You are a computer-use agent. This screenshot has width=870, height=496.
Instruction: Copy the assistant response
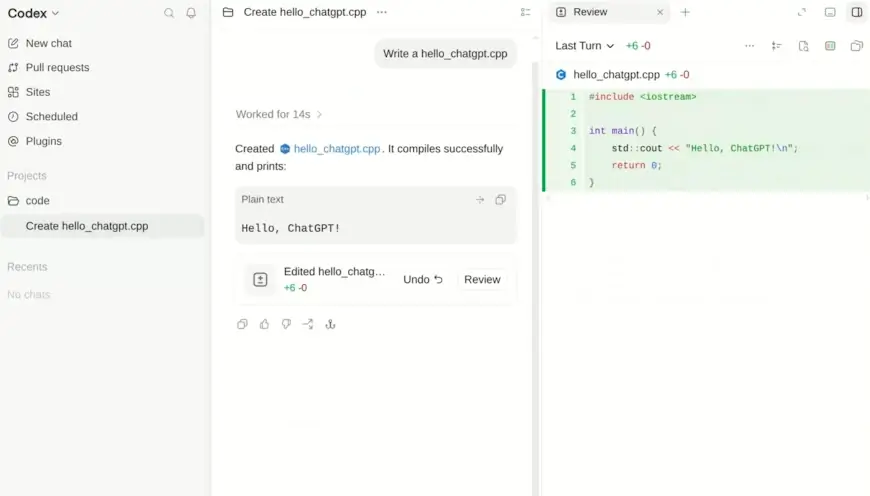pyautogui.click(x=242, y=325)
